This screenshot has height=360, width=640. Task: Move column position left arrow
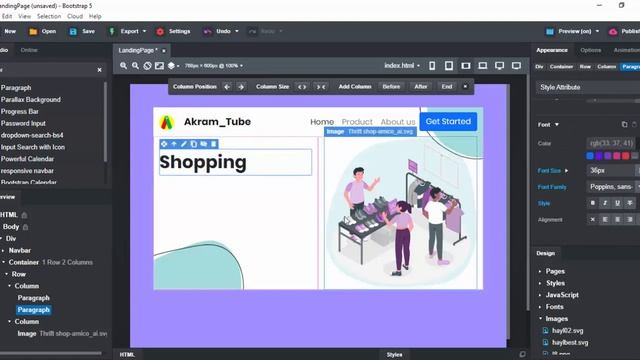click(227, 87)
